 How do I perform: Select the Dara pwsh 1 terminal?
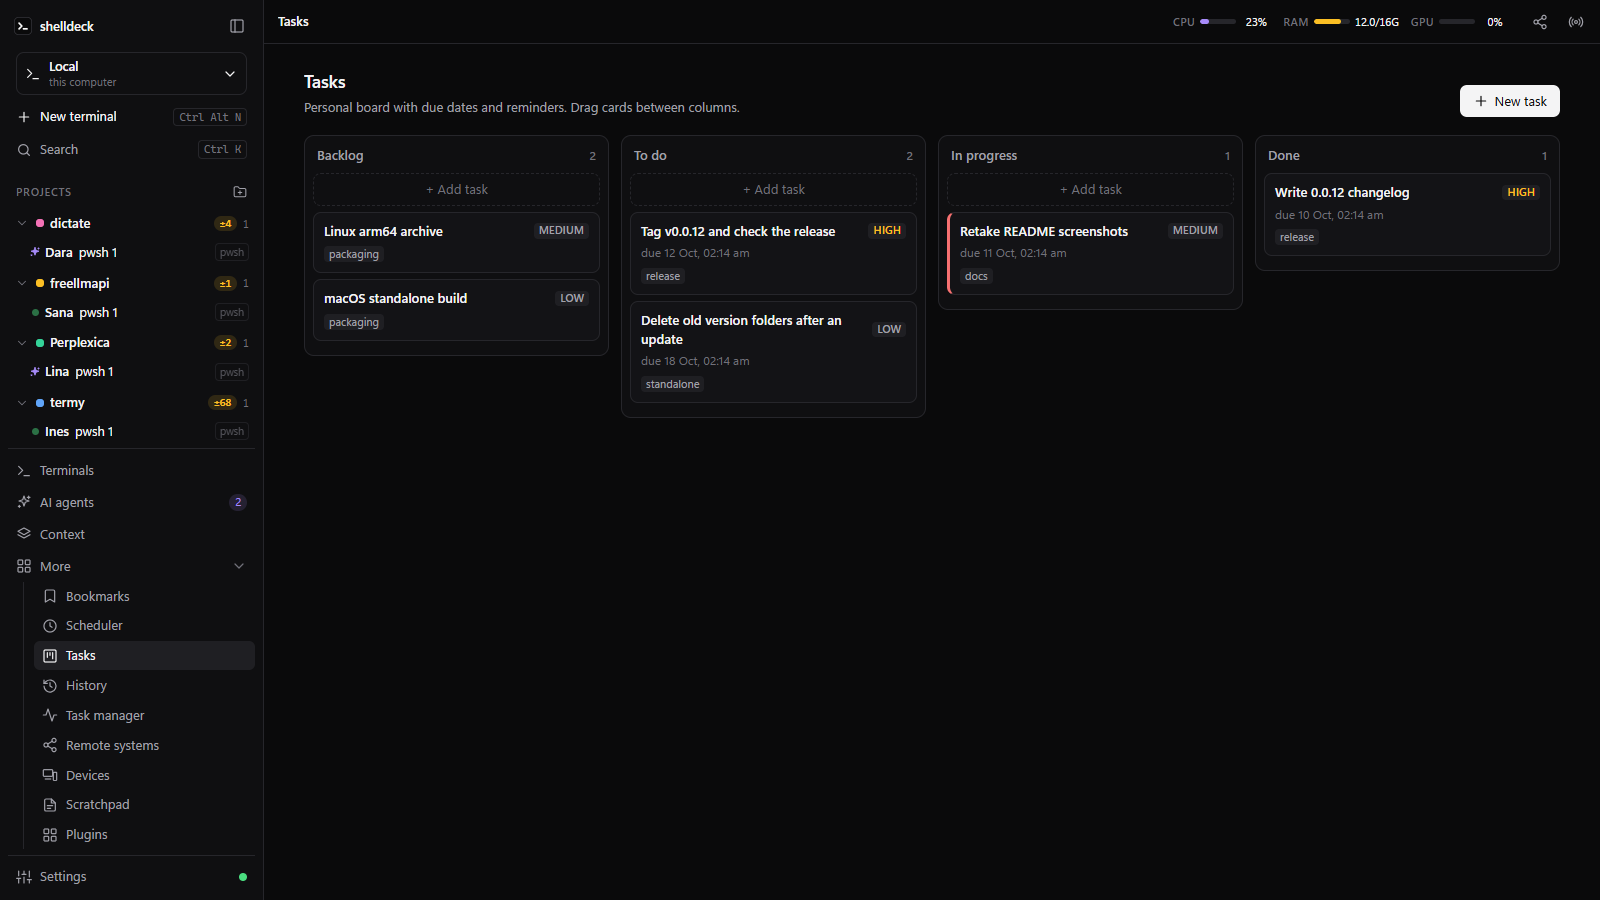(x=139, y=253)
